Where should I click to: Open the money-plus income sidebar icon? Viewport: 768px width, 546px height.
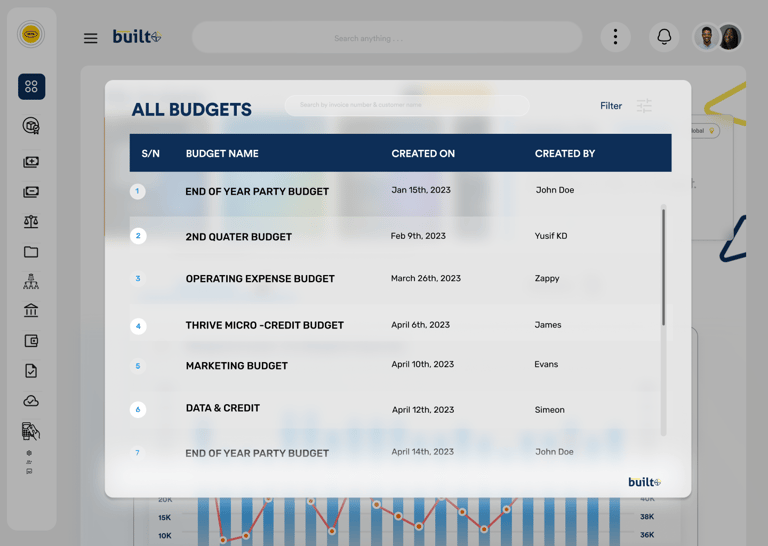pyautogui.click(x=31, y=162)
